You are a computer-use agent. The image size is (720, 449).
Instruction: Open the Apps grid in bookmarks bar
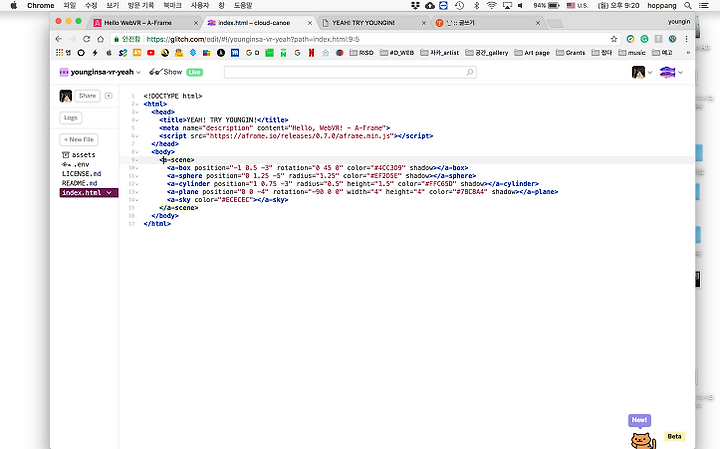coord(59,53)
